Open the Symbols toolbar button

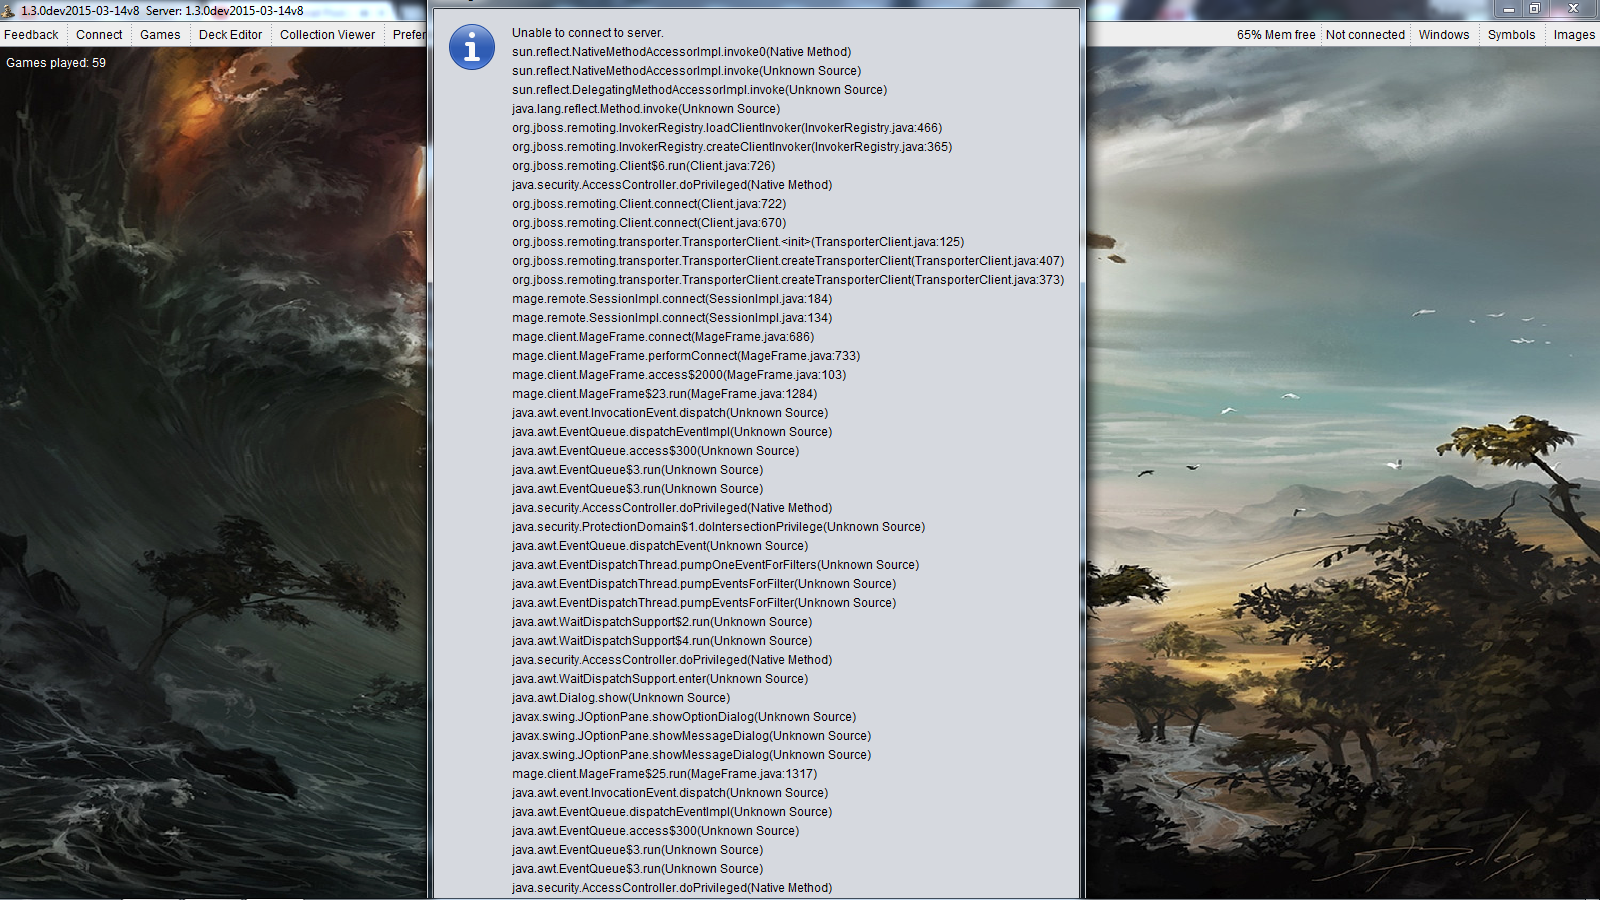[1511, 34]
